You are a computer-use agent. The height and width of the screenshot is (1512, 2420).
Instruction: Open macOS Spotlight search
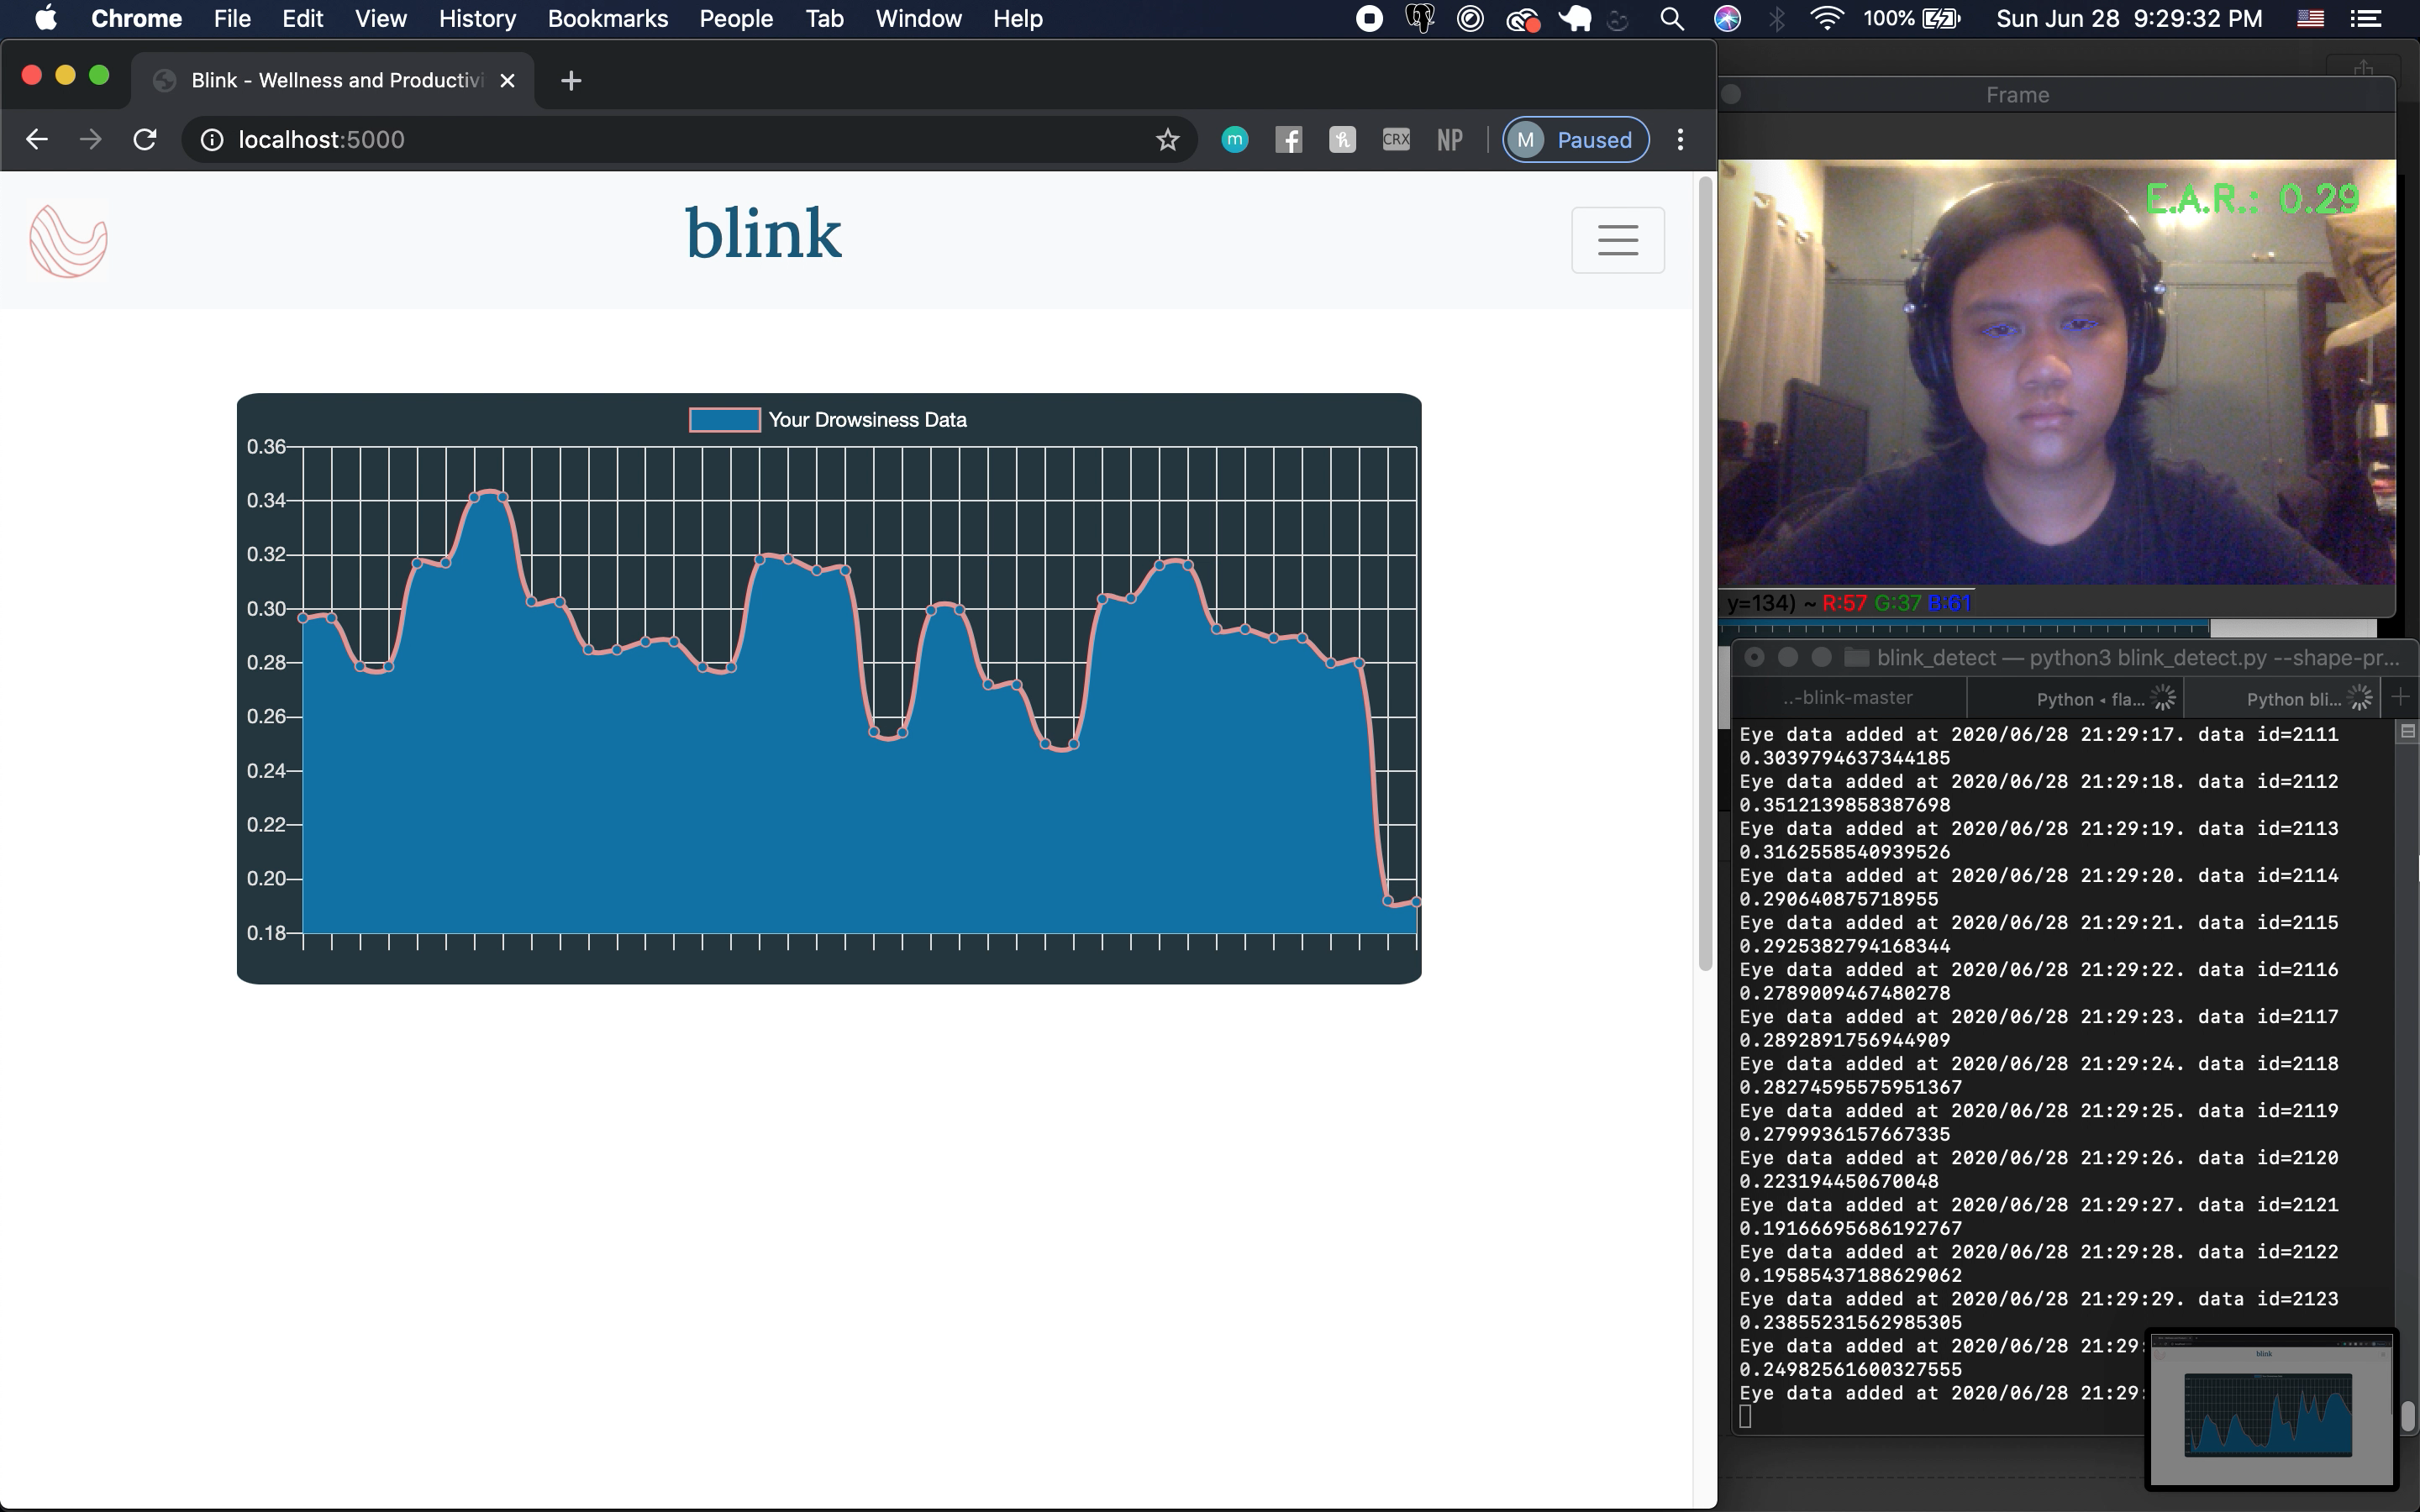click(1671, 19)
